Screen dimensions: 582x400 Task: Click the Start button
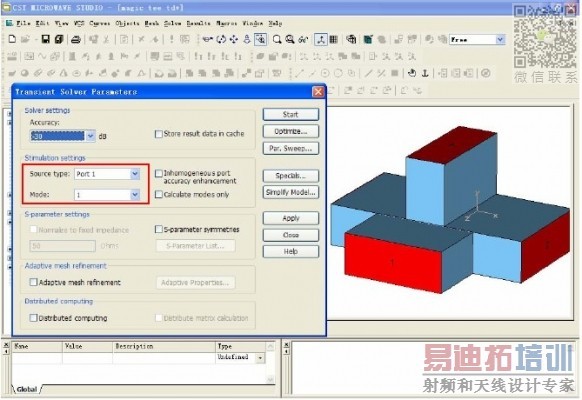coord(291,114)
